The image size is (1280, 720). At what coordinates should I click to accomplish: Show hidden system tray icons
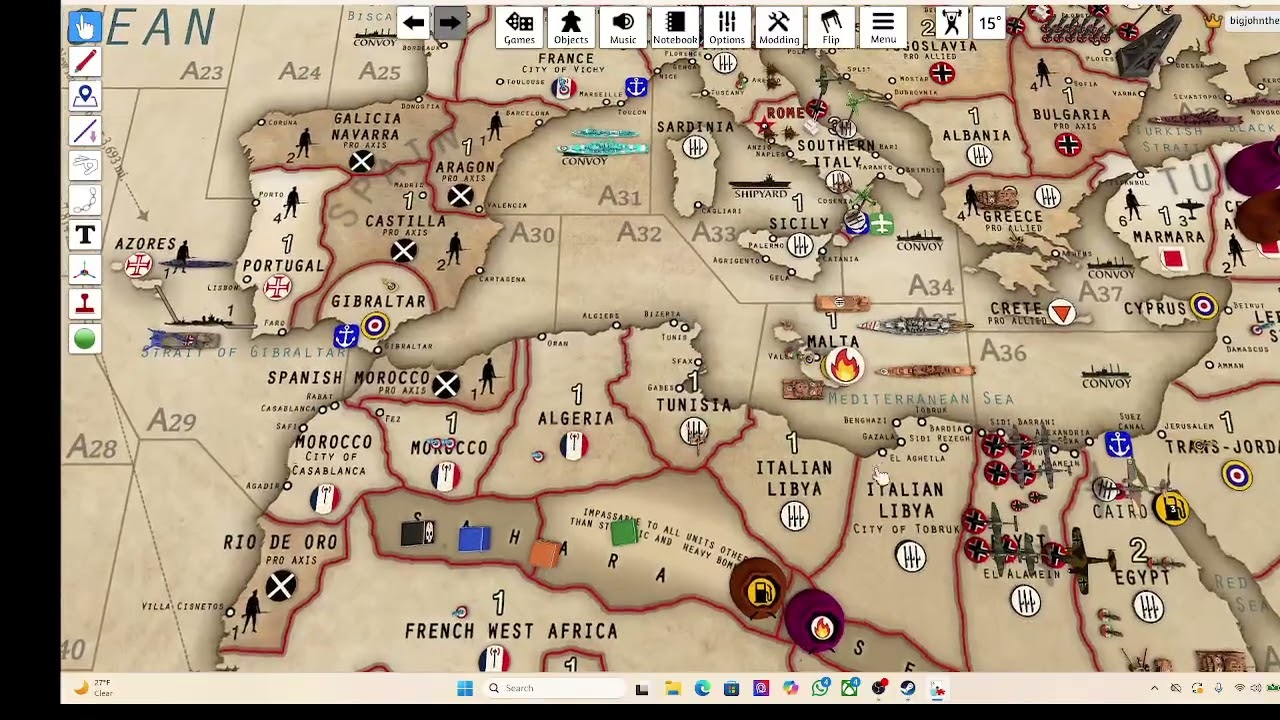pyautogui.click(x=1154, y=688)
